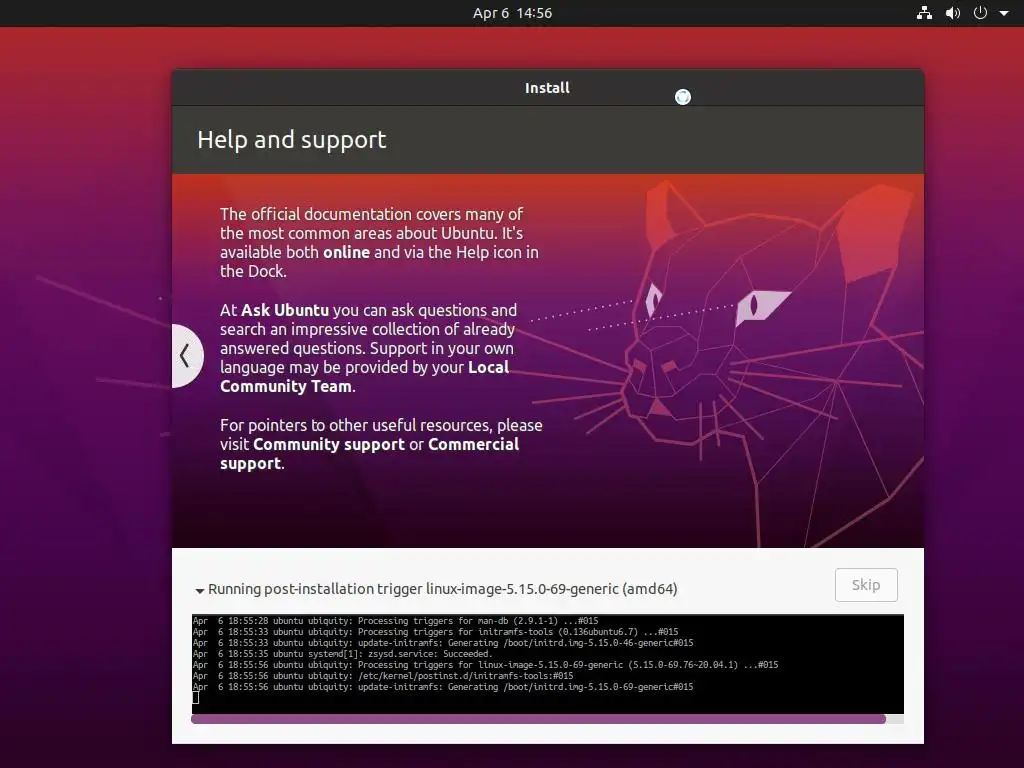
Task: Click status text Running post-installation trigger
Action: 442,589
